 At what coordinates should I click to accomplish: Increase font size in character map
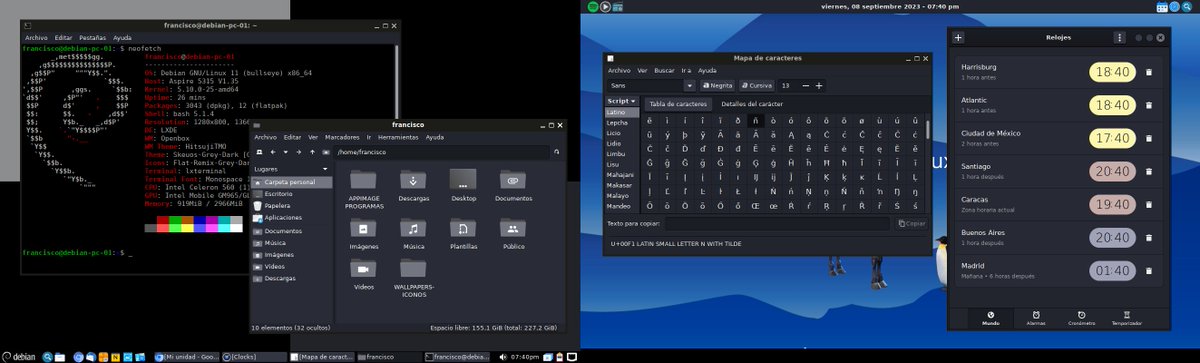tap(819, 86)
